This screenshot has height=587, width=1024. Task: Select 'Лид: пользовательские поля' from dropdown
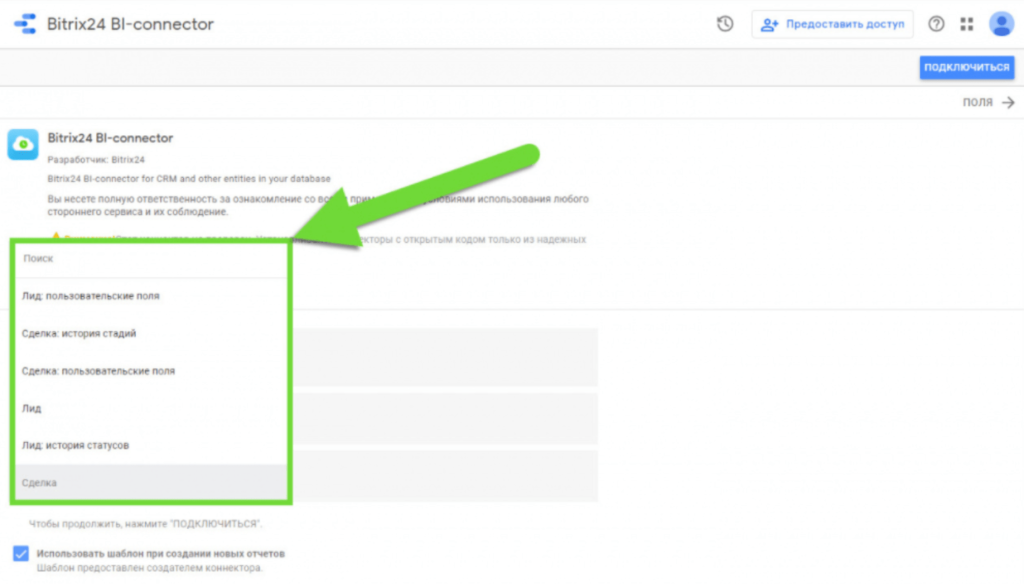point(91,296)
